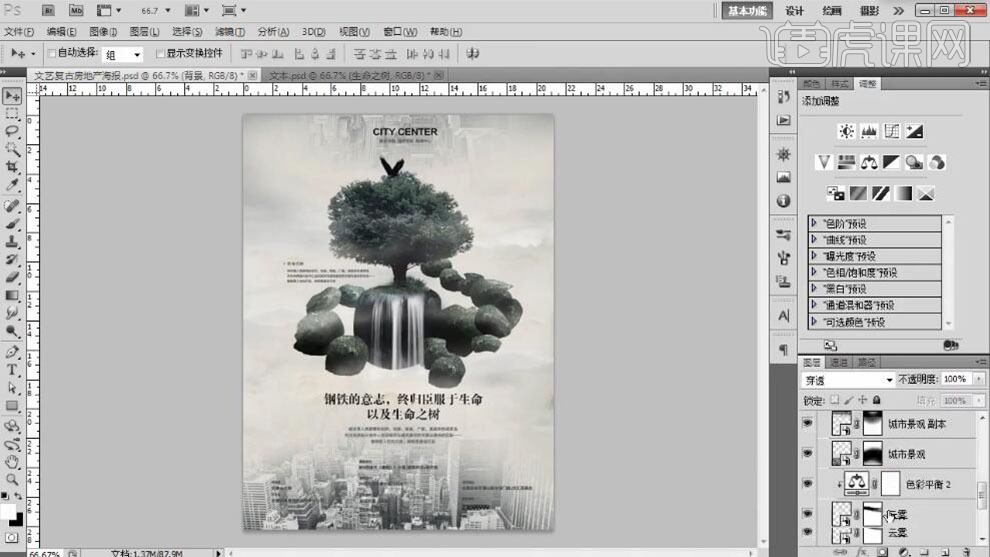This screenshot has width=990, height=557.
Task: Select the Dodge tool
Action: point(12,331)
